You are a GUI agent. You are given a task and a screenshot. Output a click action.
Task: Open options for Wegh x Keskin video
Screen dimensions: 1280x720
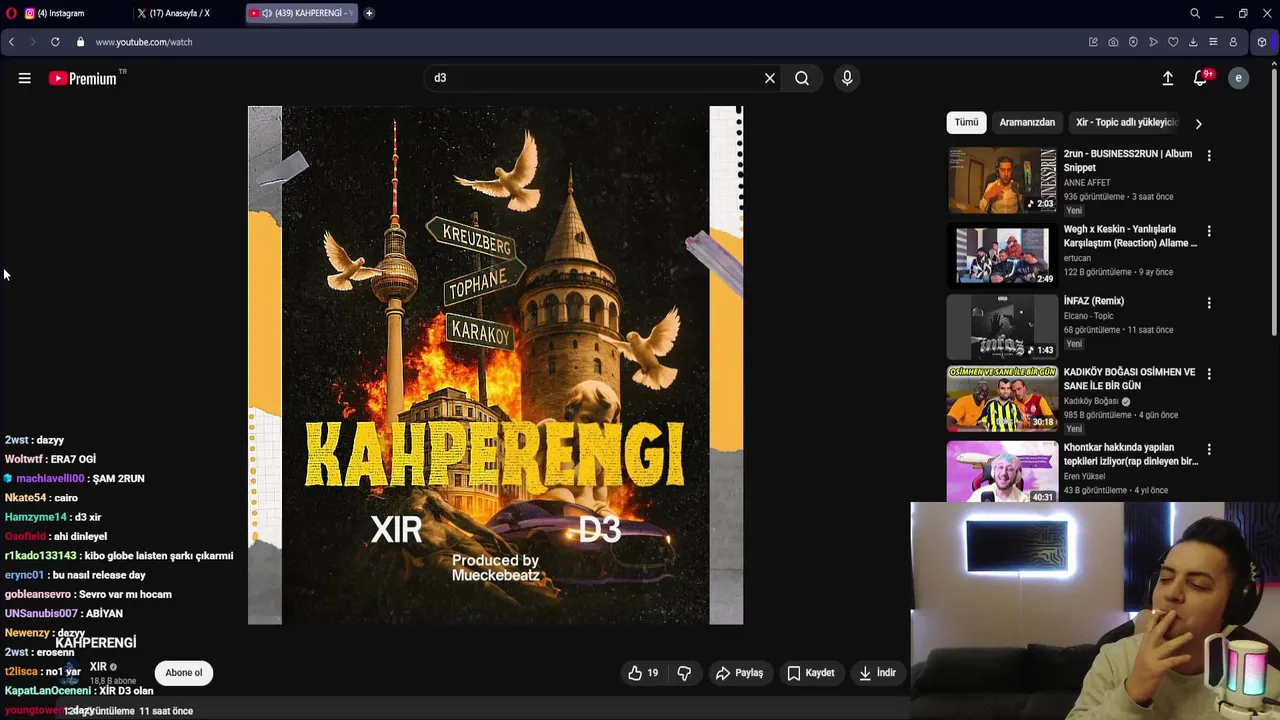tap(1209, 231)
